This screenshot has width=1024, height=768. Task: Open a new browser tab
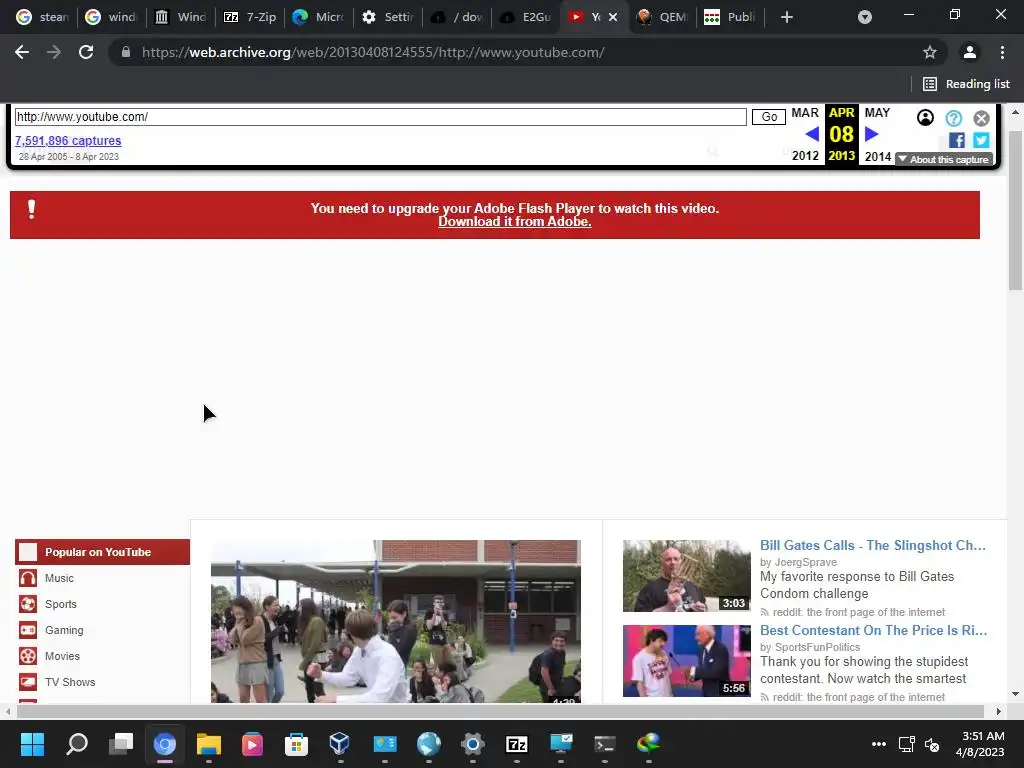click(786, 17)
